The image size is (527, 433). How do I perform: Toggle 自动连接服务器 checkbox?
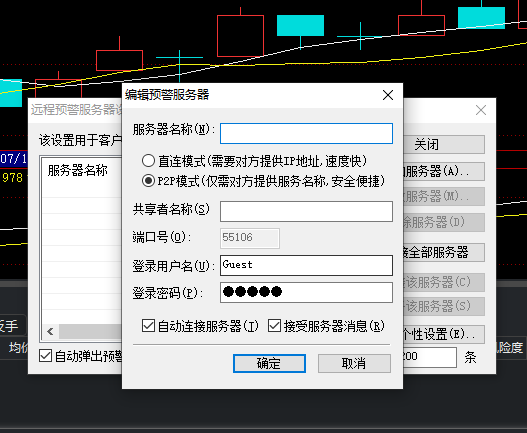148,326
